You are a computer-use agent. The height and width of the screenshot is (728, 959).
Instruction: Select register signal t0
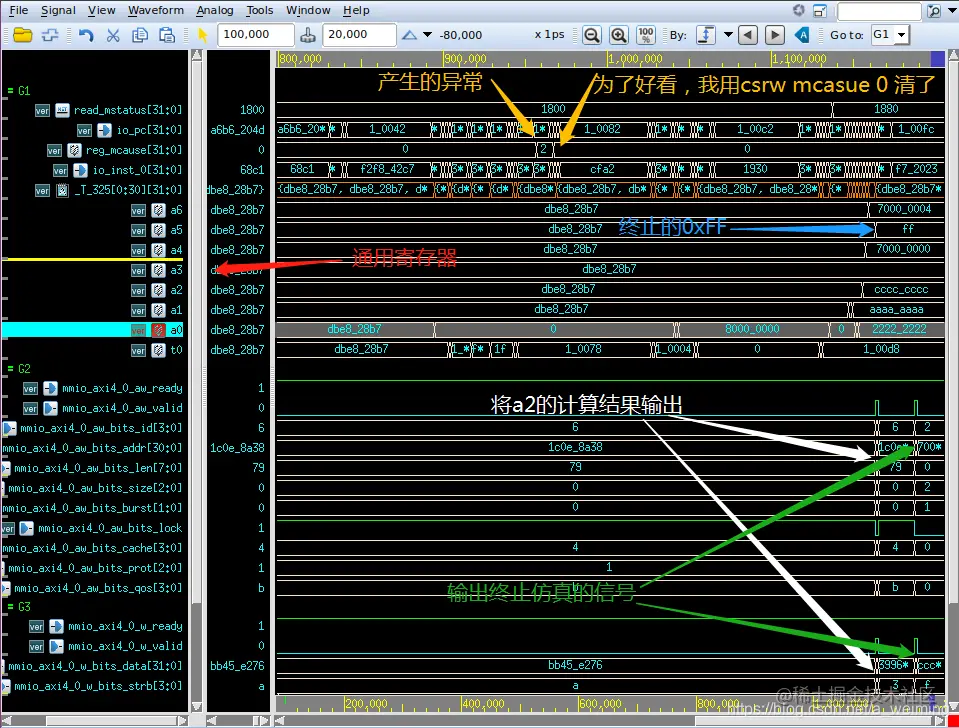pyautogui.click(x=176, y=350)
